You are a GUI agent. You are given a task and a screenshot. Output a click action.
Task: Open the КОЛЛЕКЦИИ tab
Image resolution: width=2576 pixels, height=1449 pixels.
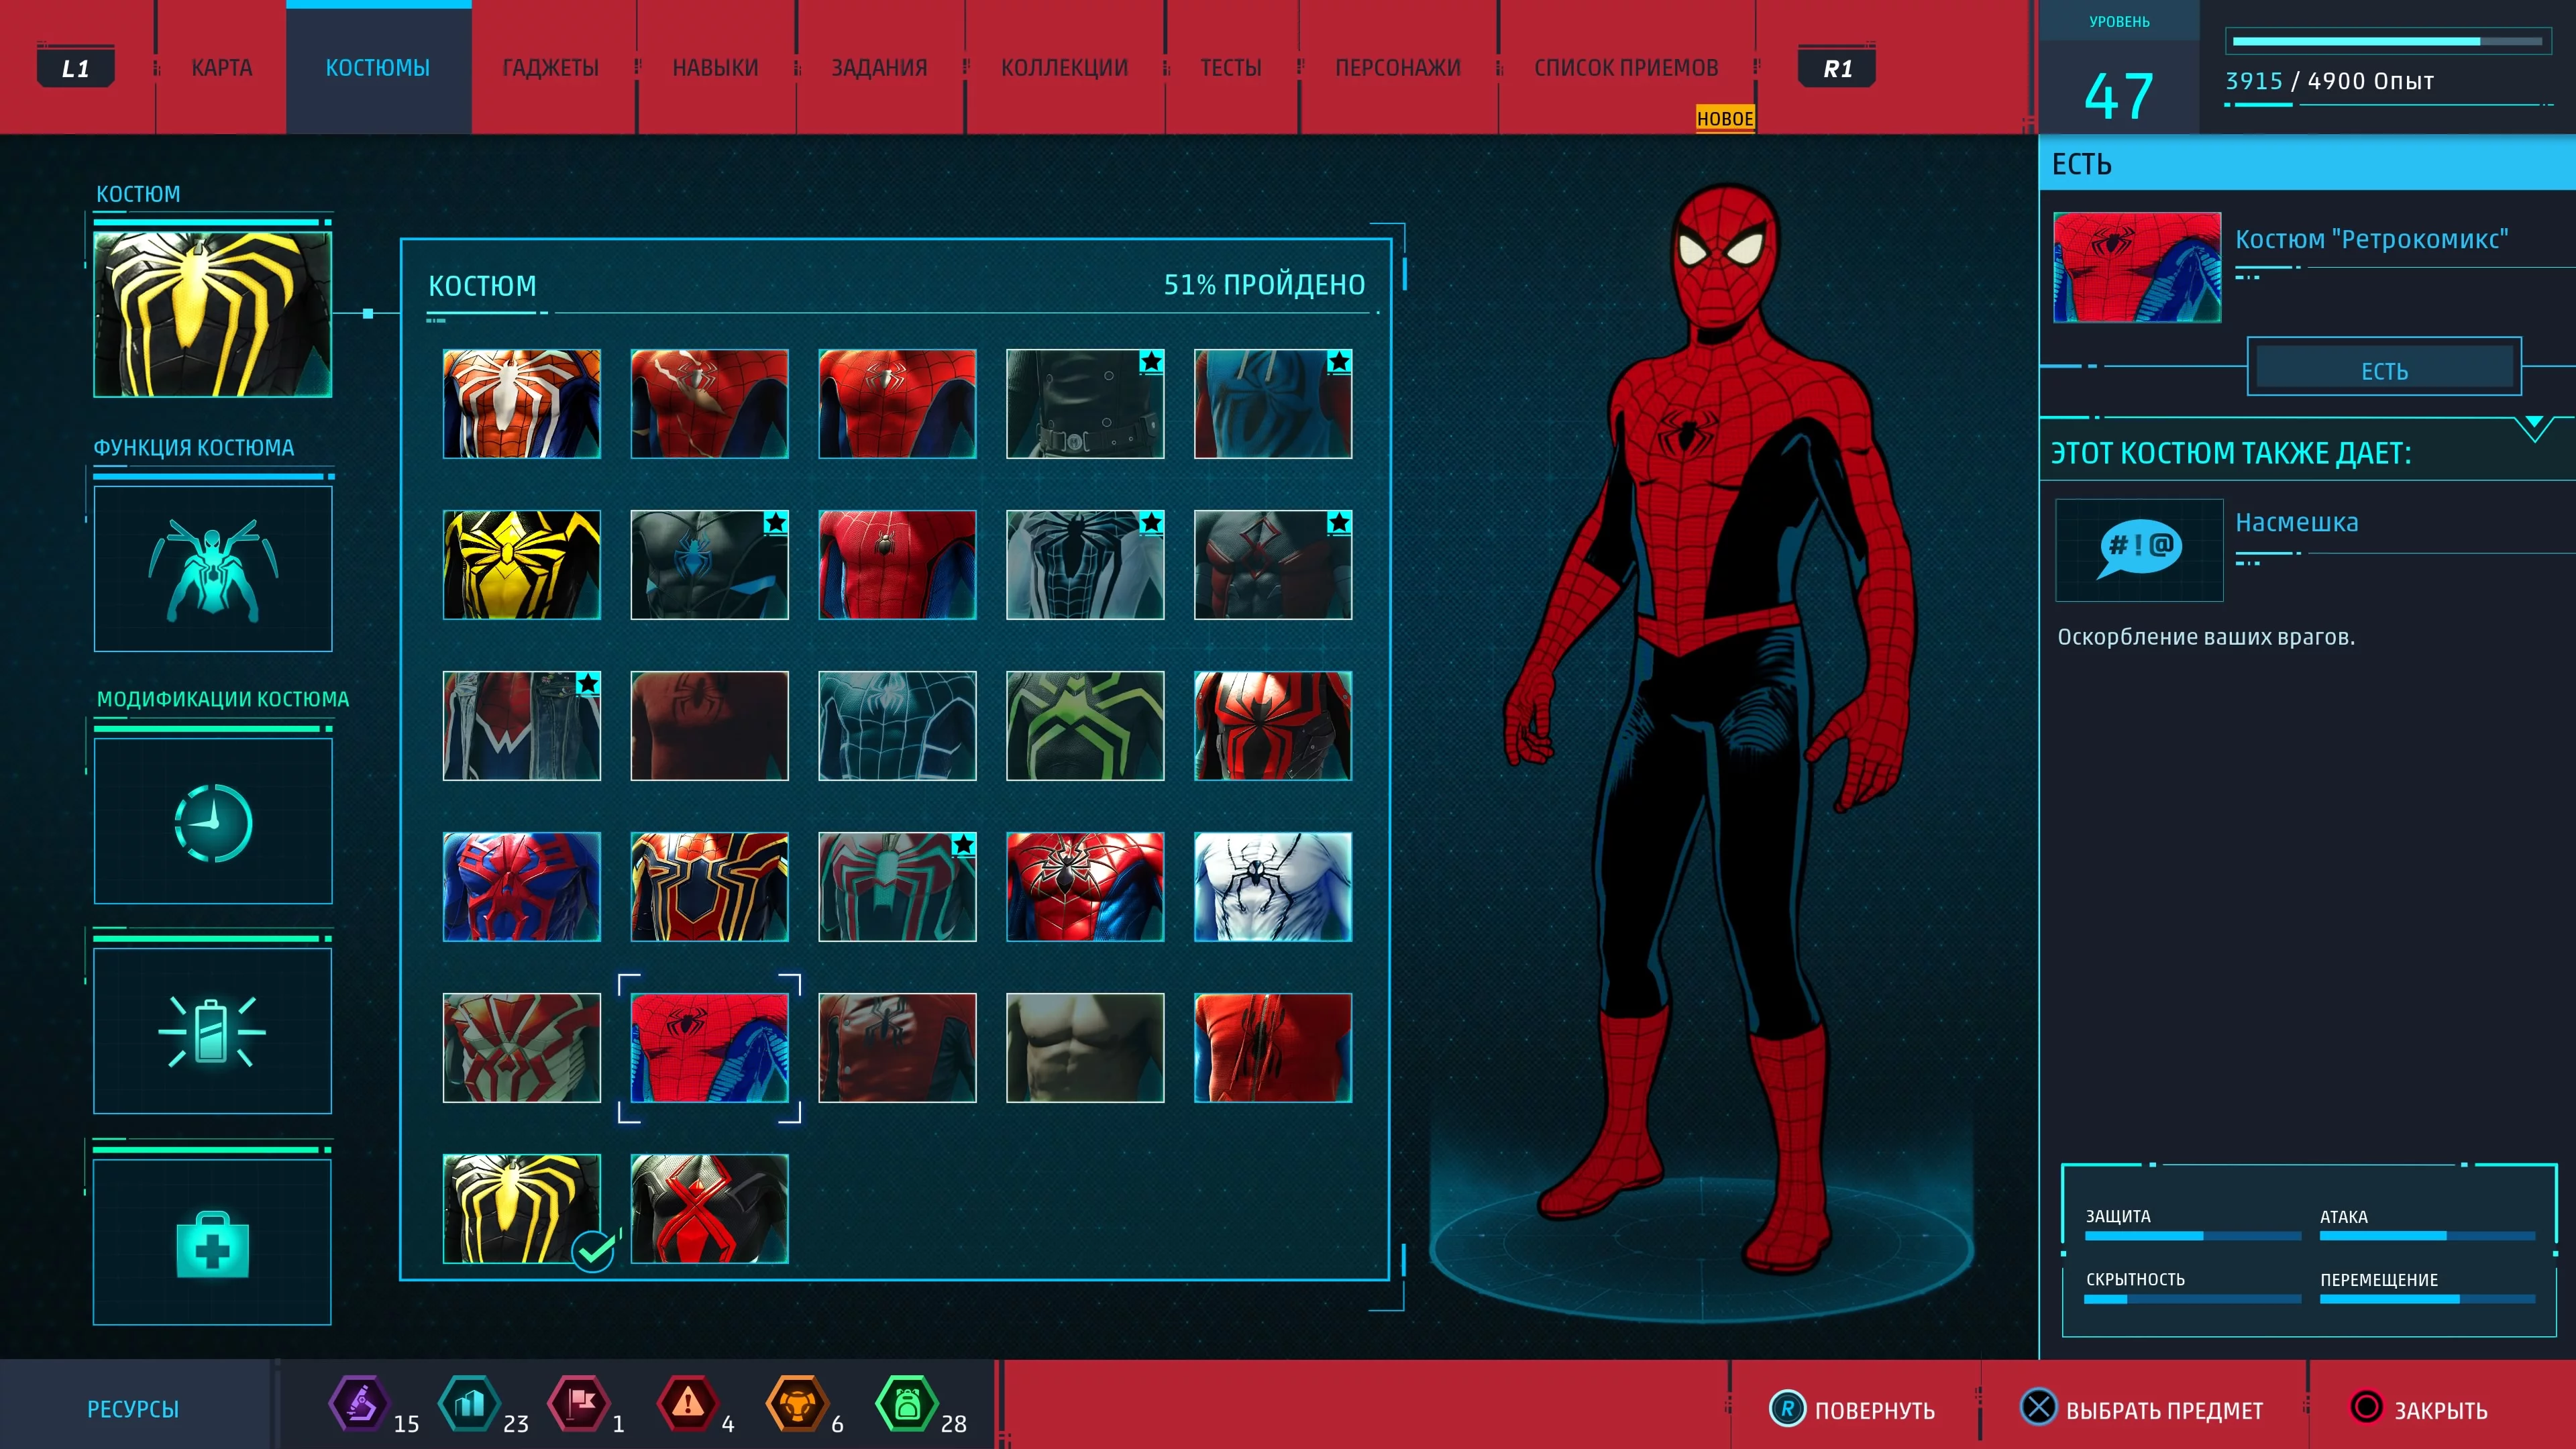[x=1064, y=68]
